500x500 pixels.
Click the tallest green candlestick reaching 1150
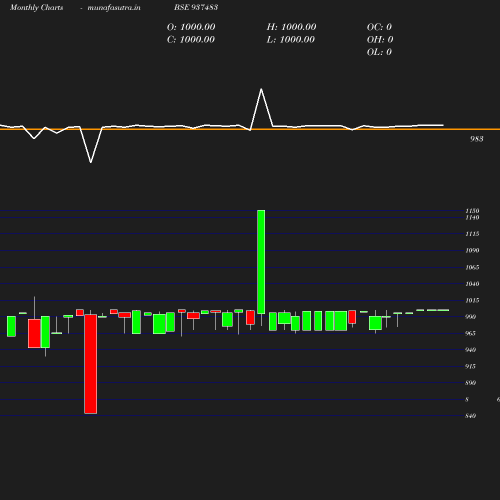click(x=261, y=262)
